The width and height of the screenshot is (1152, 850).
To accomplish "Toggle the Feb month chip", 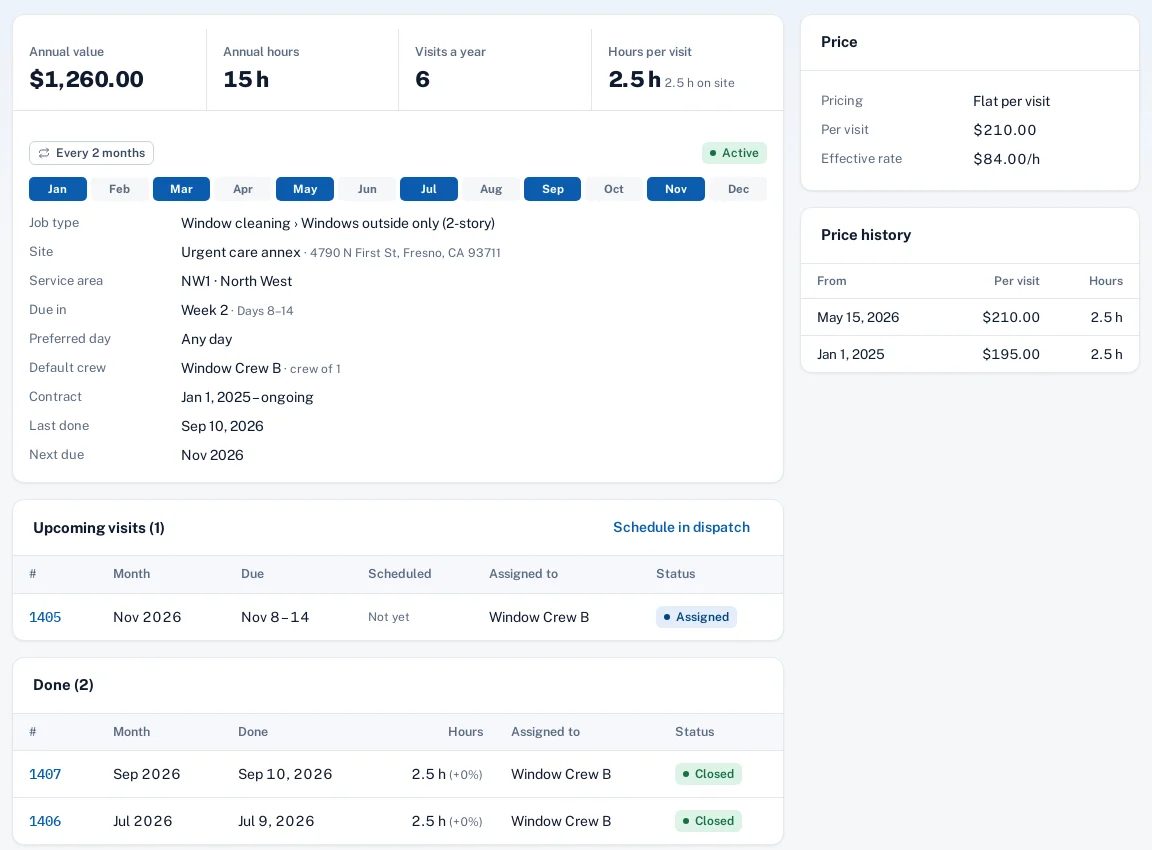I will coord(120,189).
